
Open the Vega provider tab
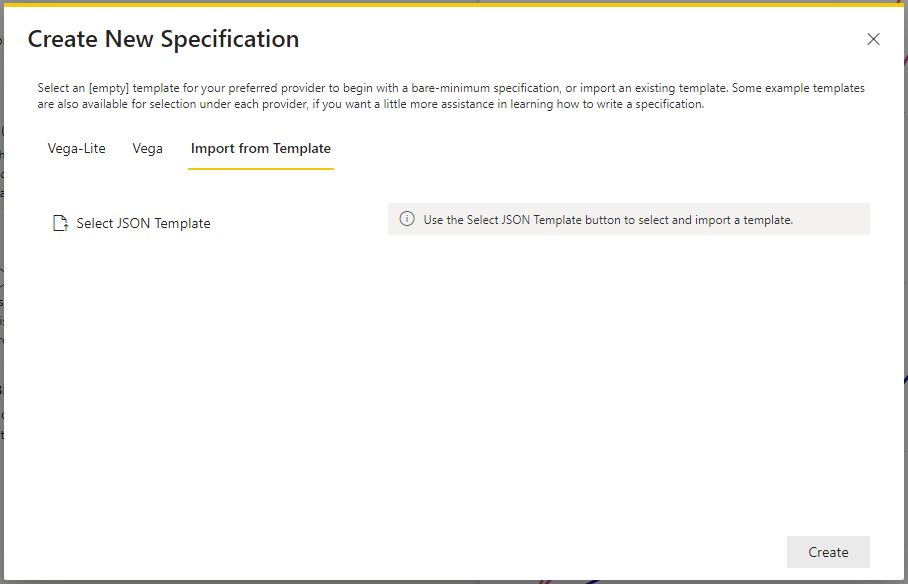pos(147,148)
